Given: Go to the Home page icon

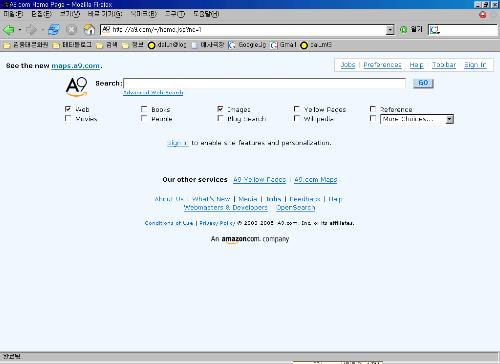Looking at the screenshot, I should 89,30.
